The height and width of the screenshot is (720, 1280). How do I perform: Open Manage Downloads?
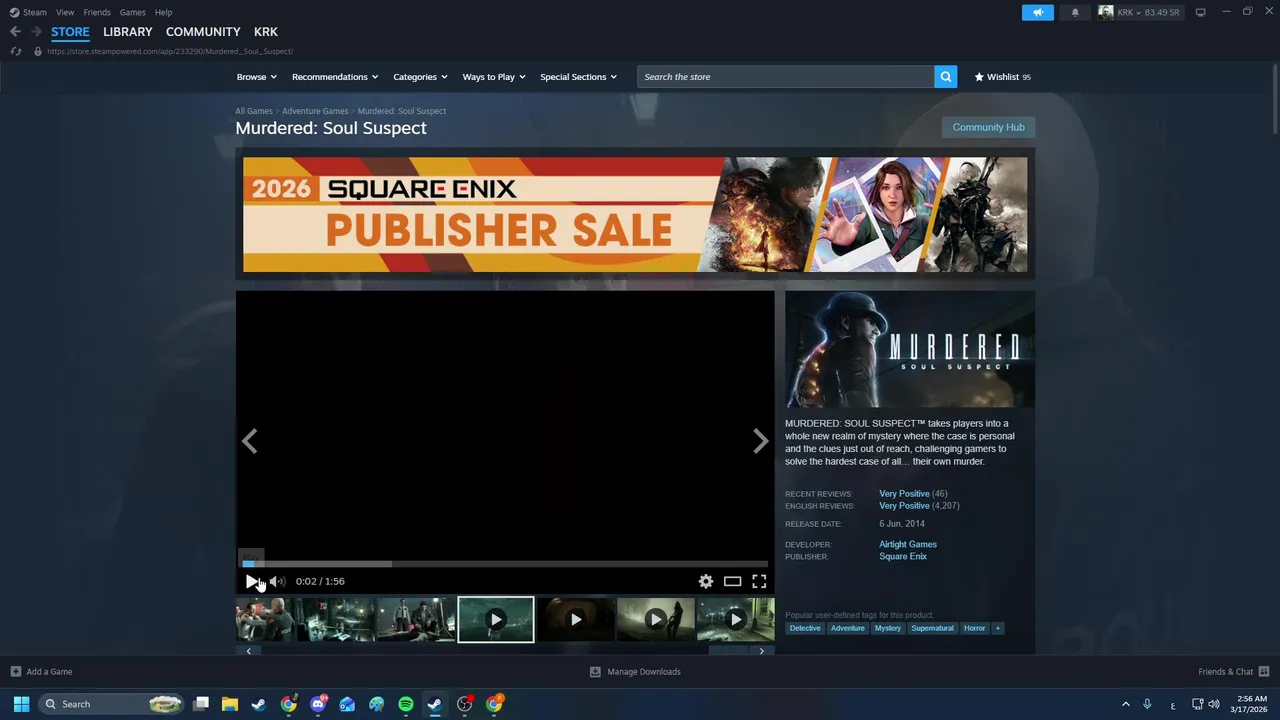tap(635, 672)
